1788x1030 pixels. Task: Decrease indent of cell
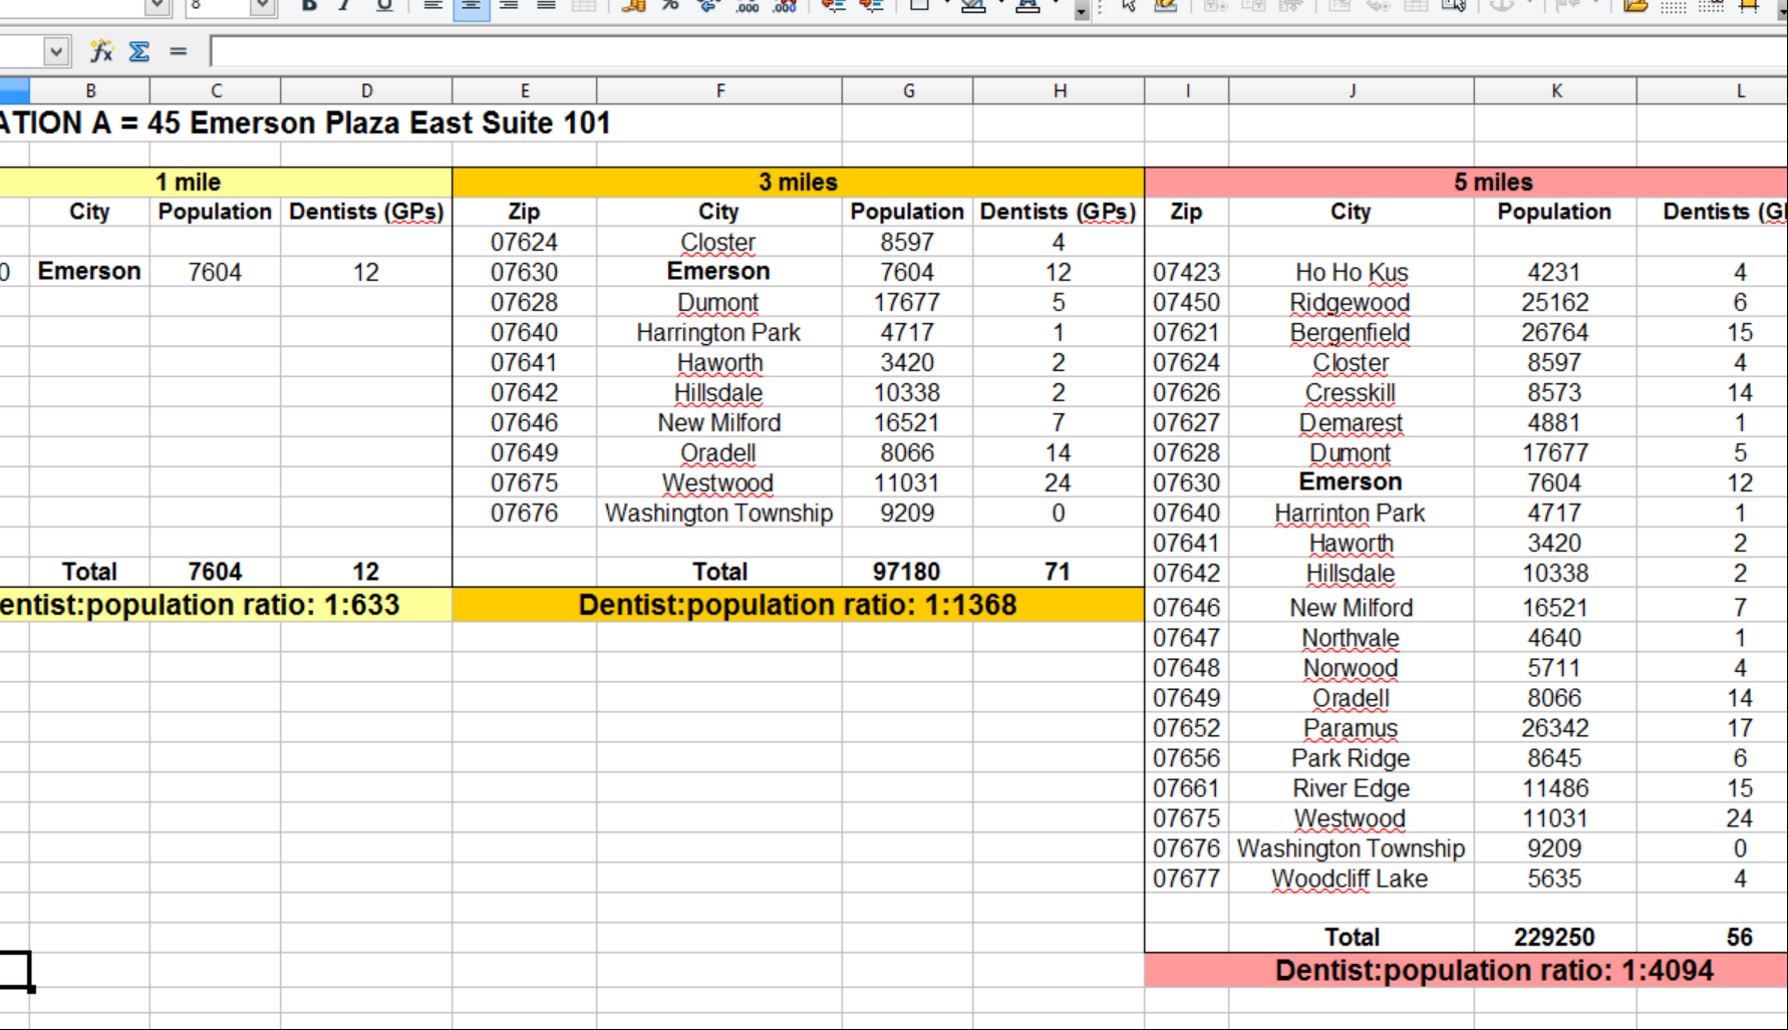[x=833, y=6]
